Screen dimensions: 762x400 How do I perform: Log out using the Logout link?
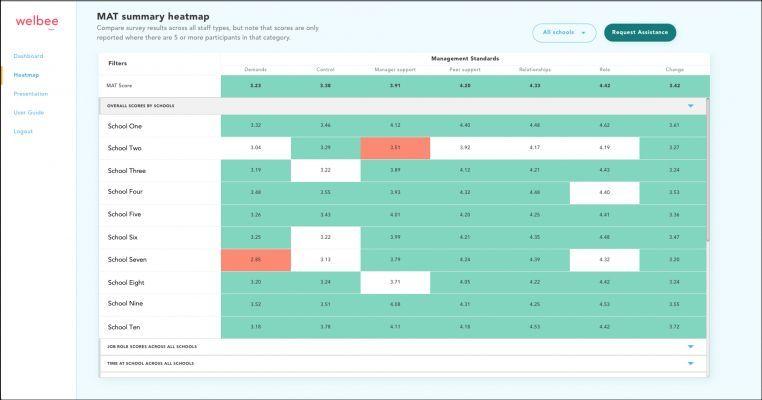coord(23,131)
